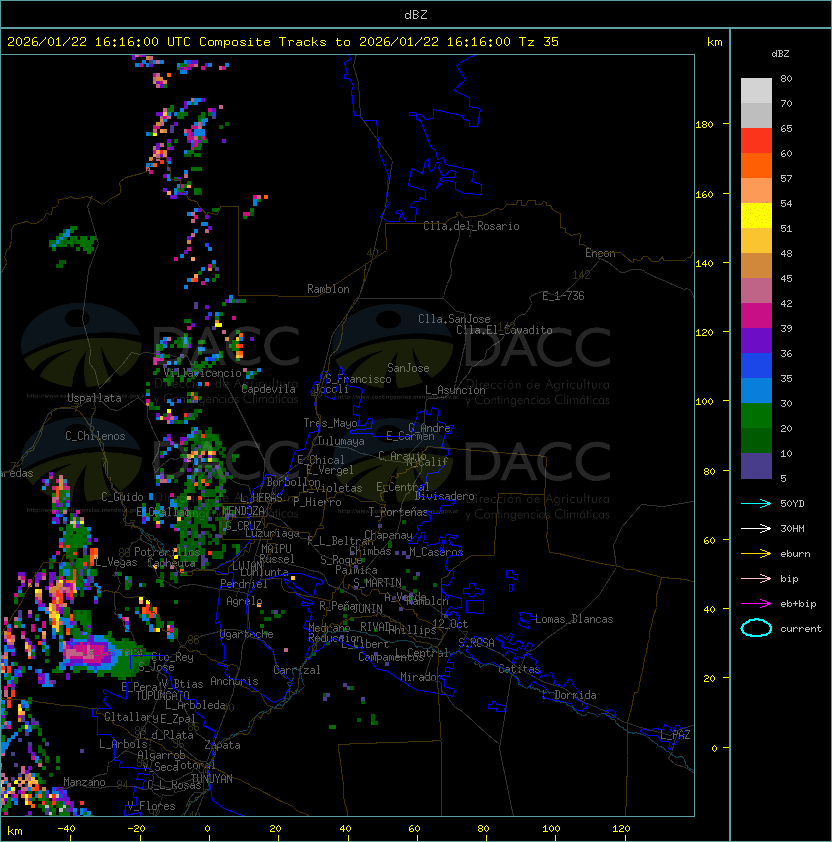Click the cyan 'current' ellipse legend symbol
Viewport: 832px width, 842px height.
(756, 628)
